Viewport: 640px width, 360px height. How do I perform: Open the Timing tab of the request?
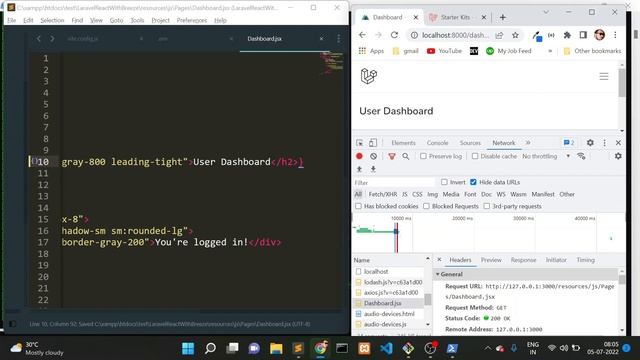coord(585,260)
